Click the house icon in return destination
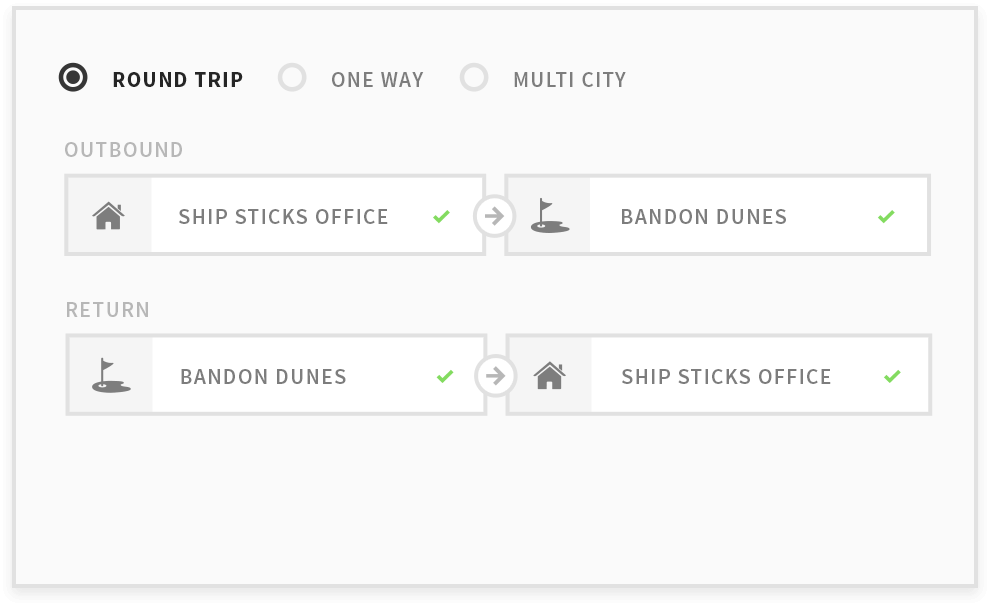The image size is (992, 608). tap(549, 376)
